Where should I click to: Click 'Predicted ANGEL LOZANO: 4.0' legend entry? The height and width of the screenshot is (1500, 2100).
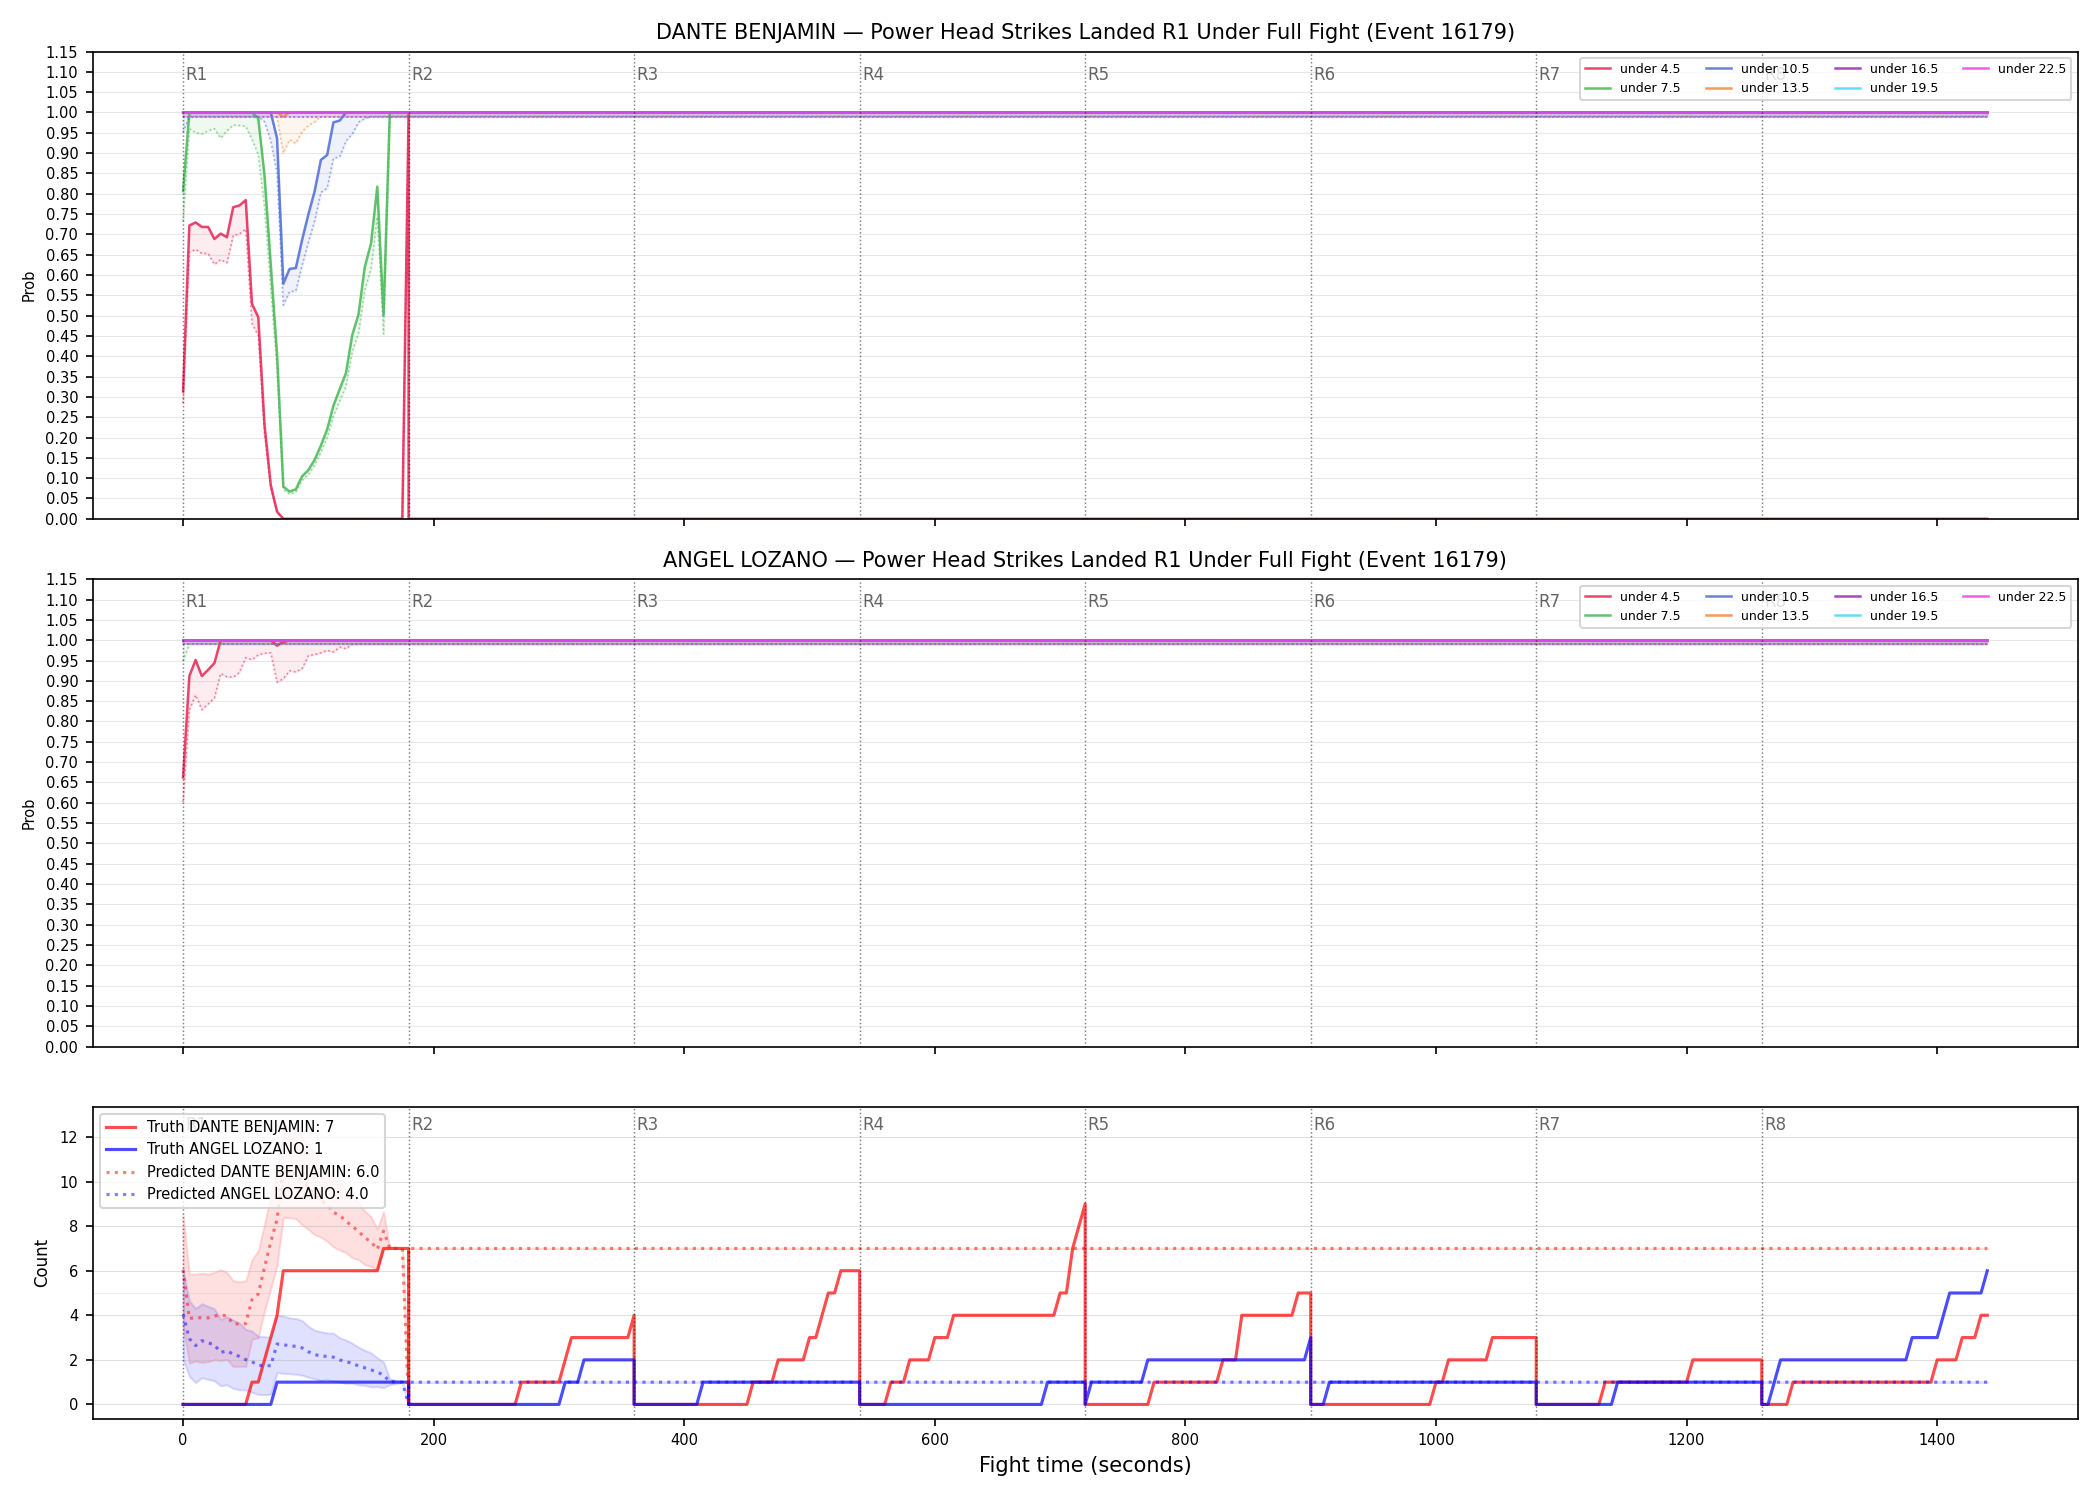[237, 1194]
